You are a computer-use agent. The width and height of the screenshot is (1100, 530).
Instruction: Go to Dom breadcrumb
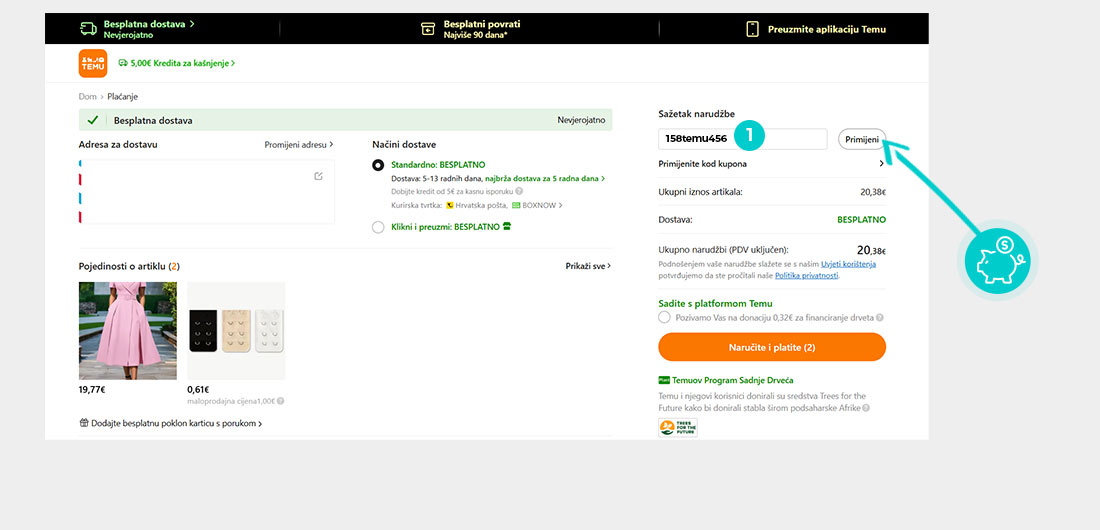pos(87,96)
